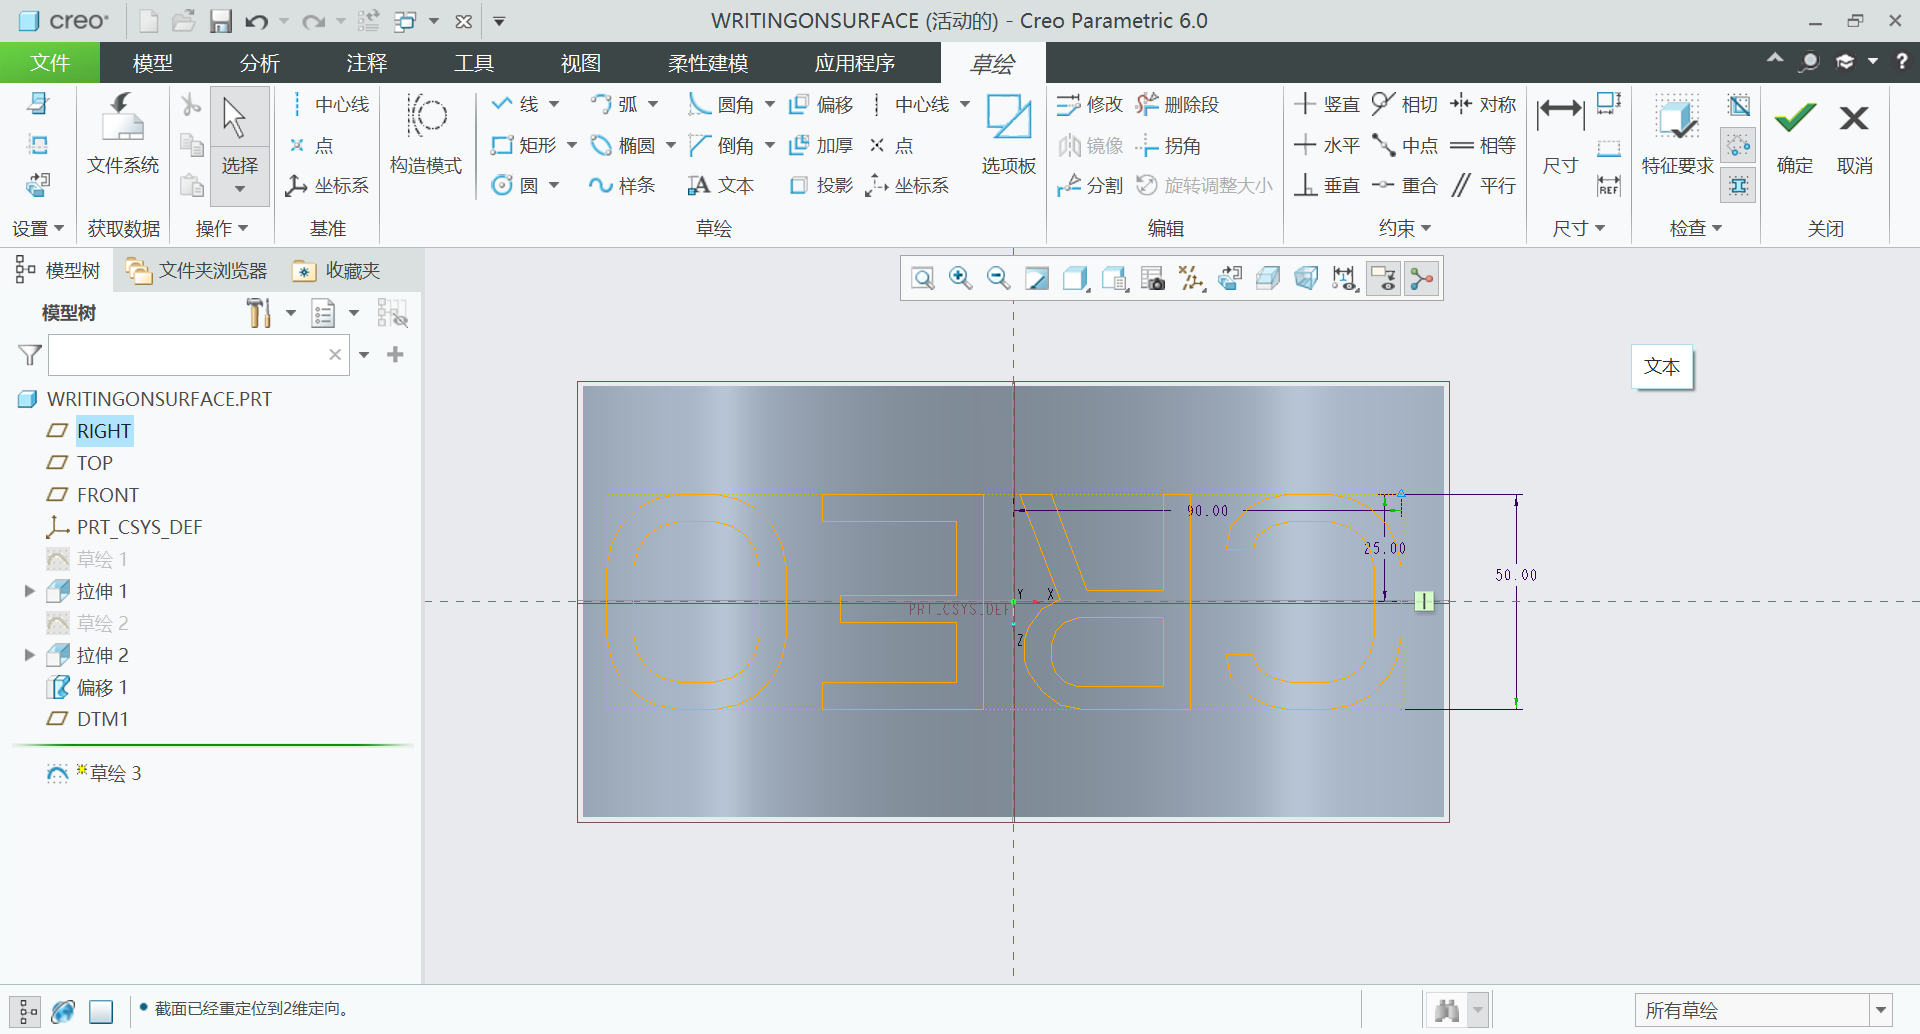Expand the 拉伸 1 tree node
The width and height of the screenshot is (1920, 1034).
(x=29, y=591)
